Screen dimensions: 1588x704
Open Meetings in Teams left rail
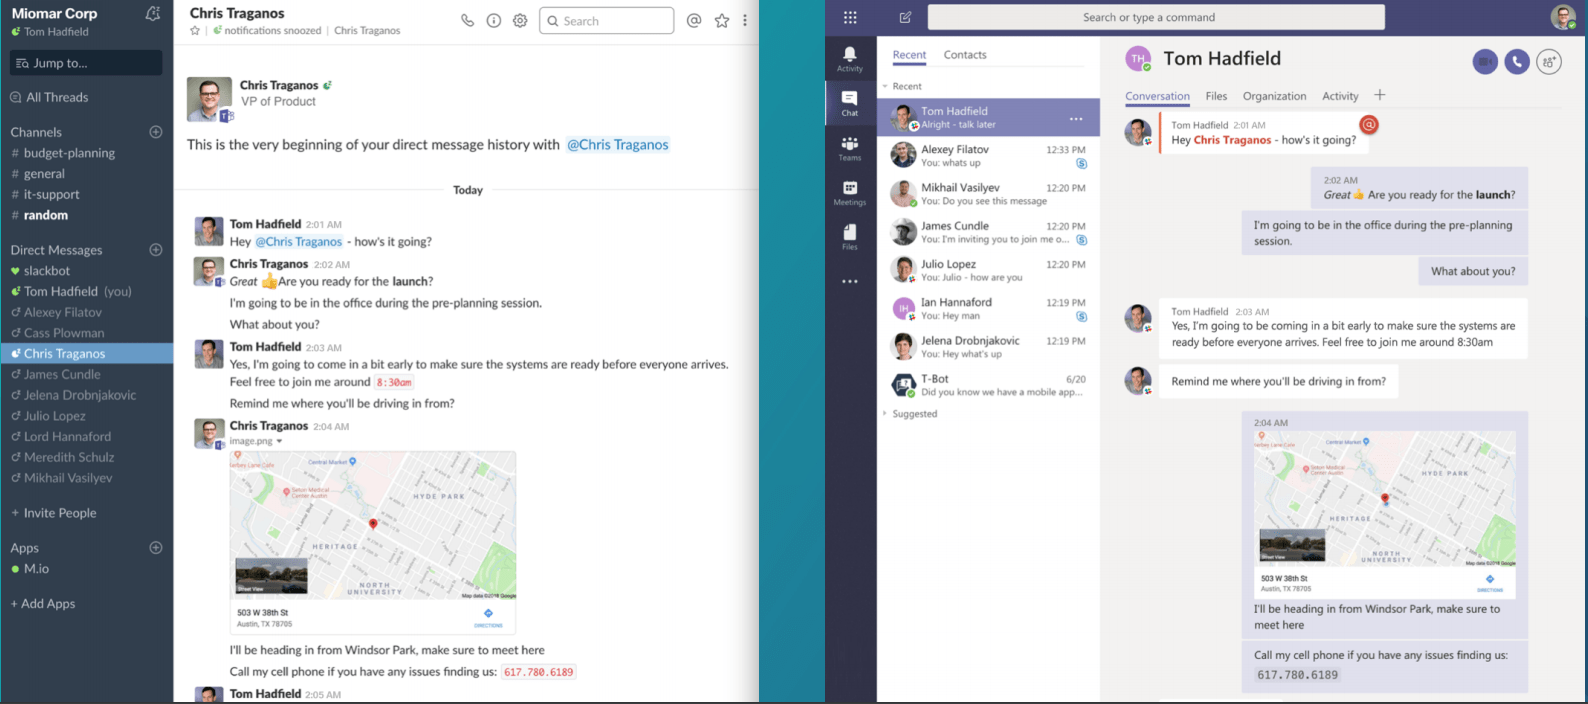tap(850, 193)
